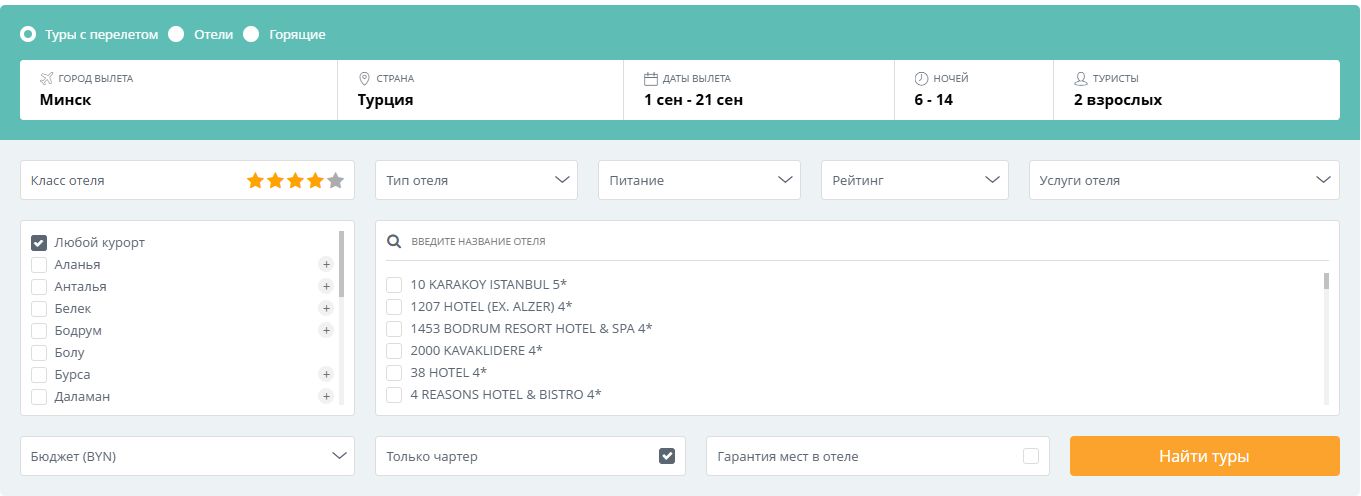Expand the Бюджет (BYN) dropdown
Viewport: 1361px width, 496px height.
187,456
